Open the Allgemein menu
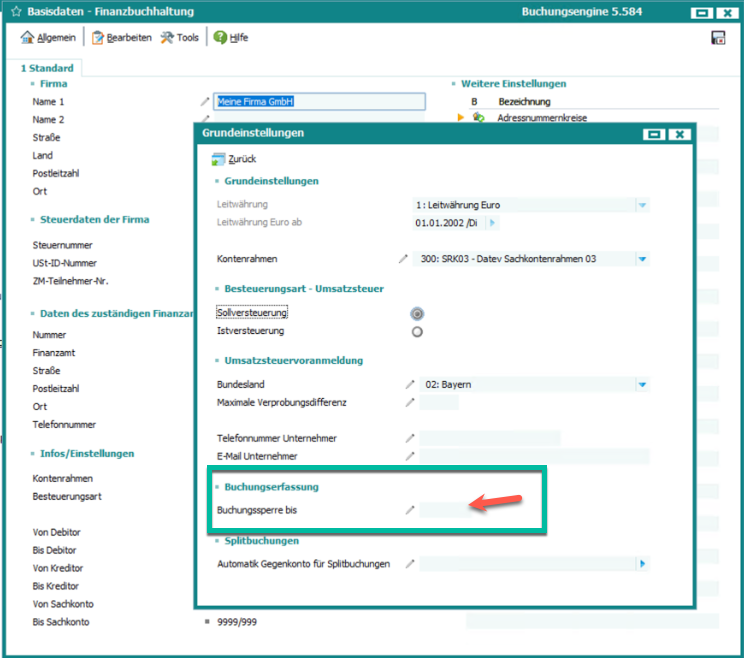 click(48, 38)
